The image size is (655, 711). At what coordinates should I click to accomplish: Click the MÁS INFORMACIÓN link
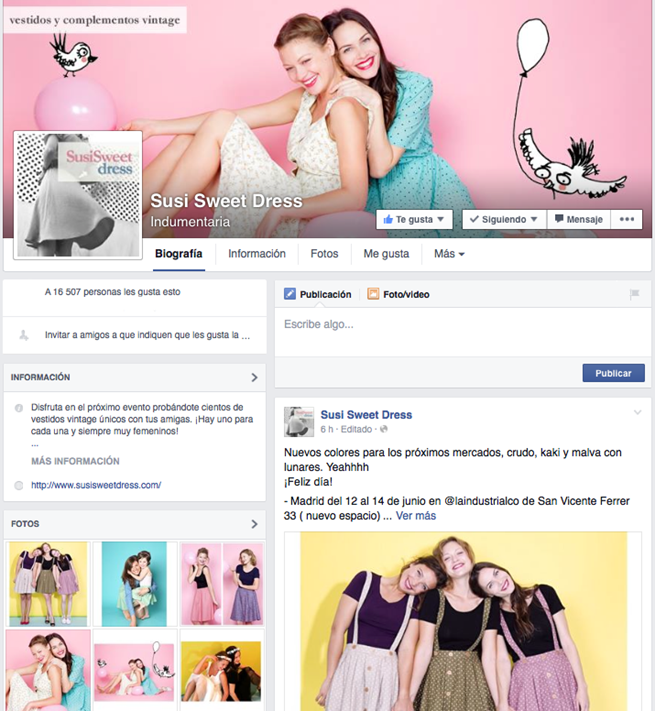pos(75,461)
